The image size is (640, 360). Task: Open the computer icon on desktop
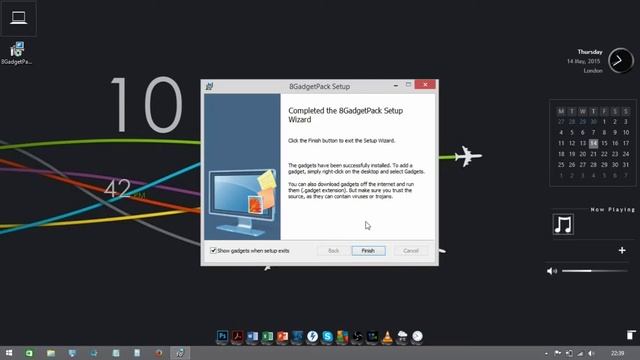point(18,18)
